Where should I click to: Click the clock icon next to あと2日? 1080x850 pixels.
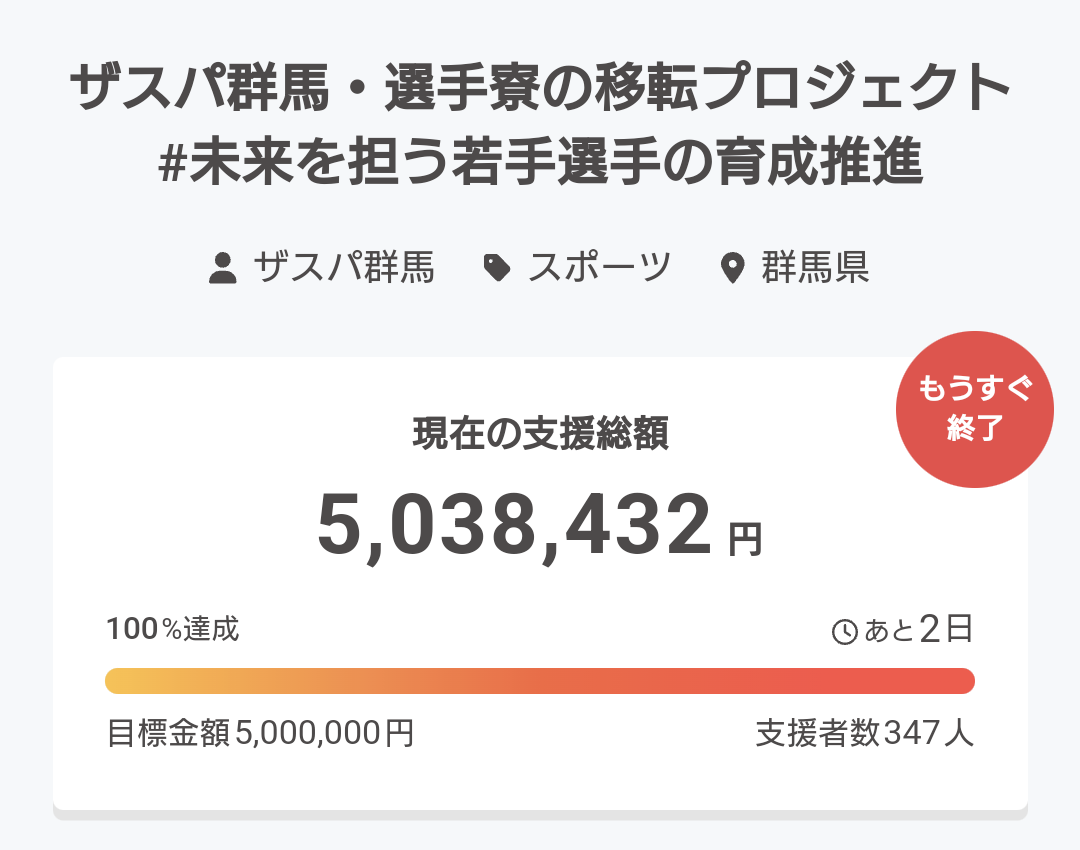coord(844,632)
